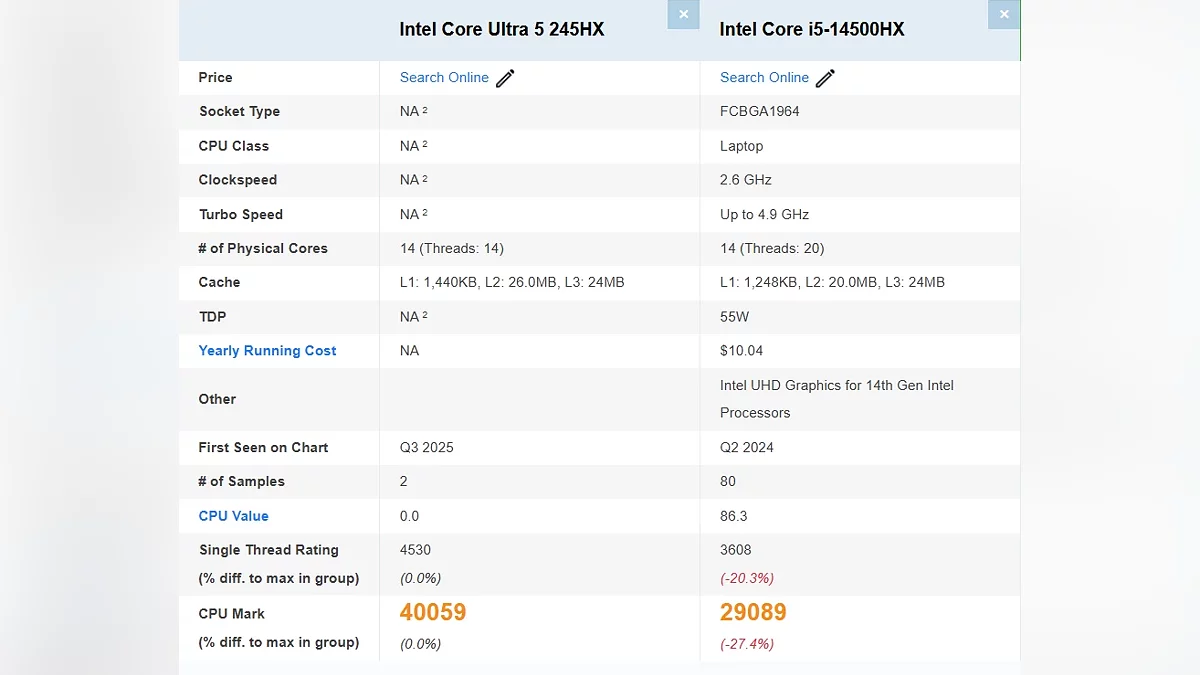Click the 3608 single thread rating
The width and height of the screenshot is (1200, 675).
tap(735, 549)
